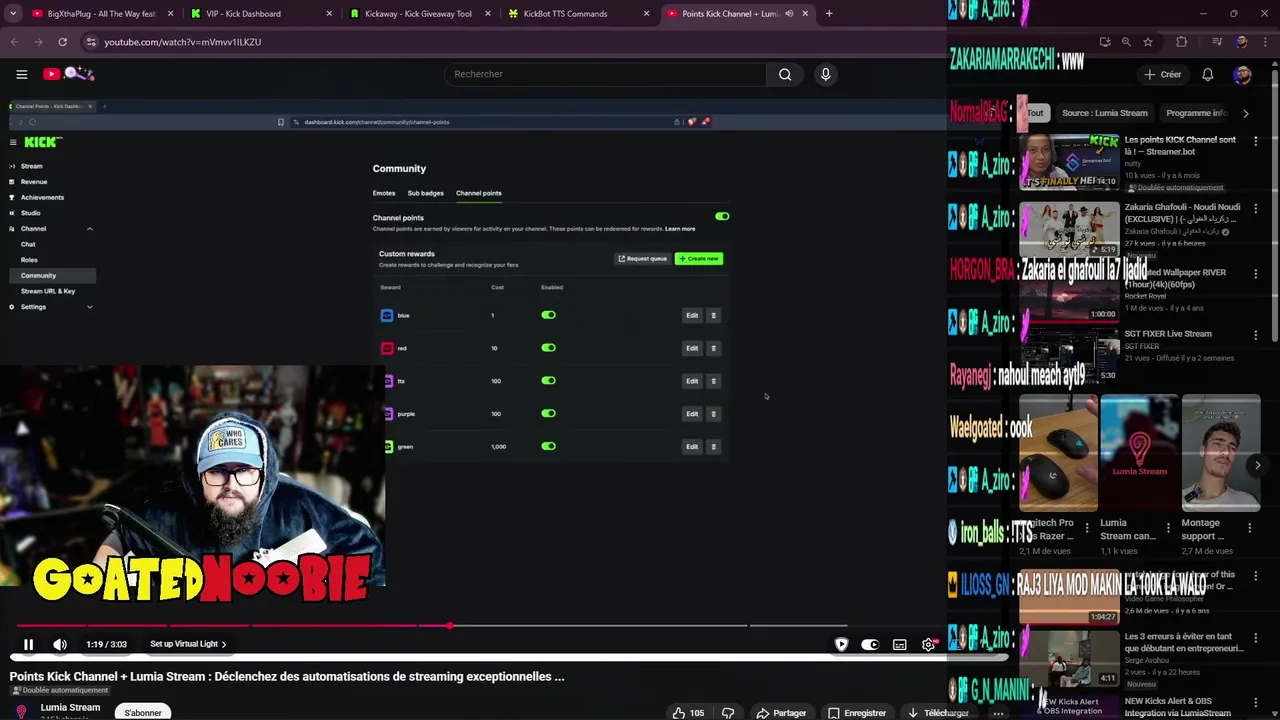Reload the page in the browser toolbar

tap(62, 42)
